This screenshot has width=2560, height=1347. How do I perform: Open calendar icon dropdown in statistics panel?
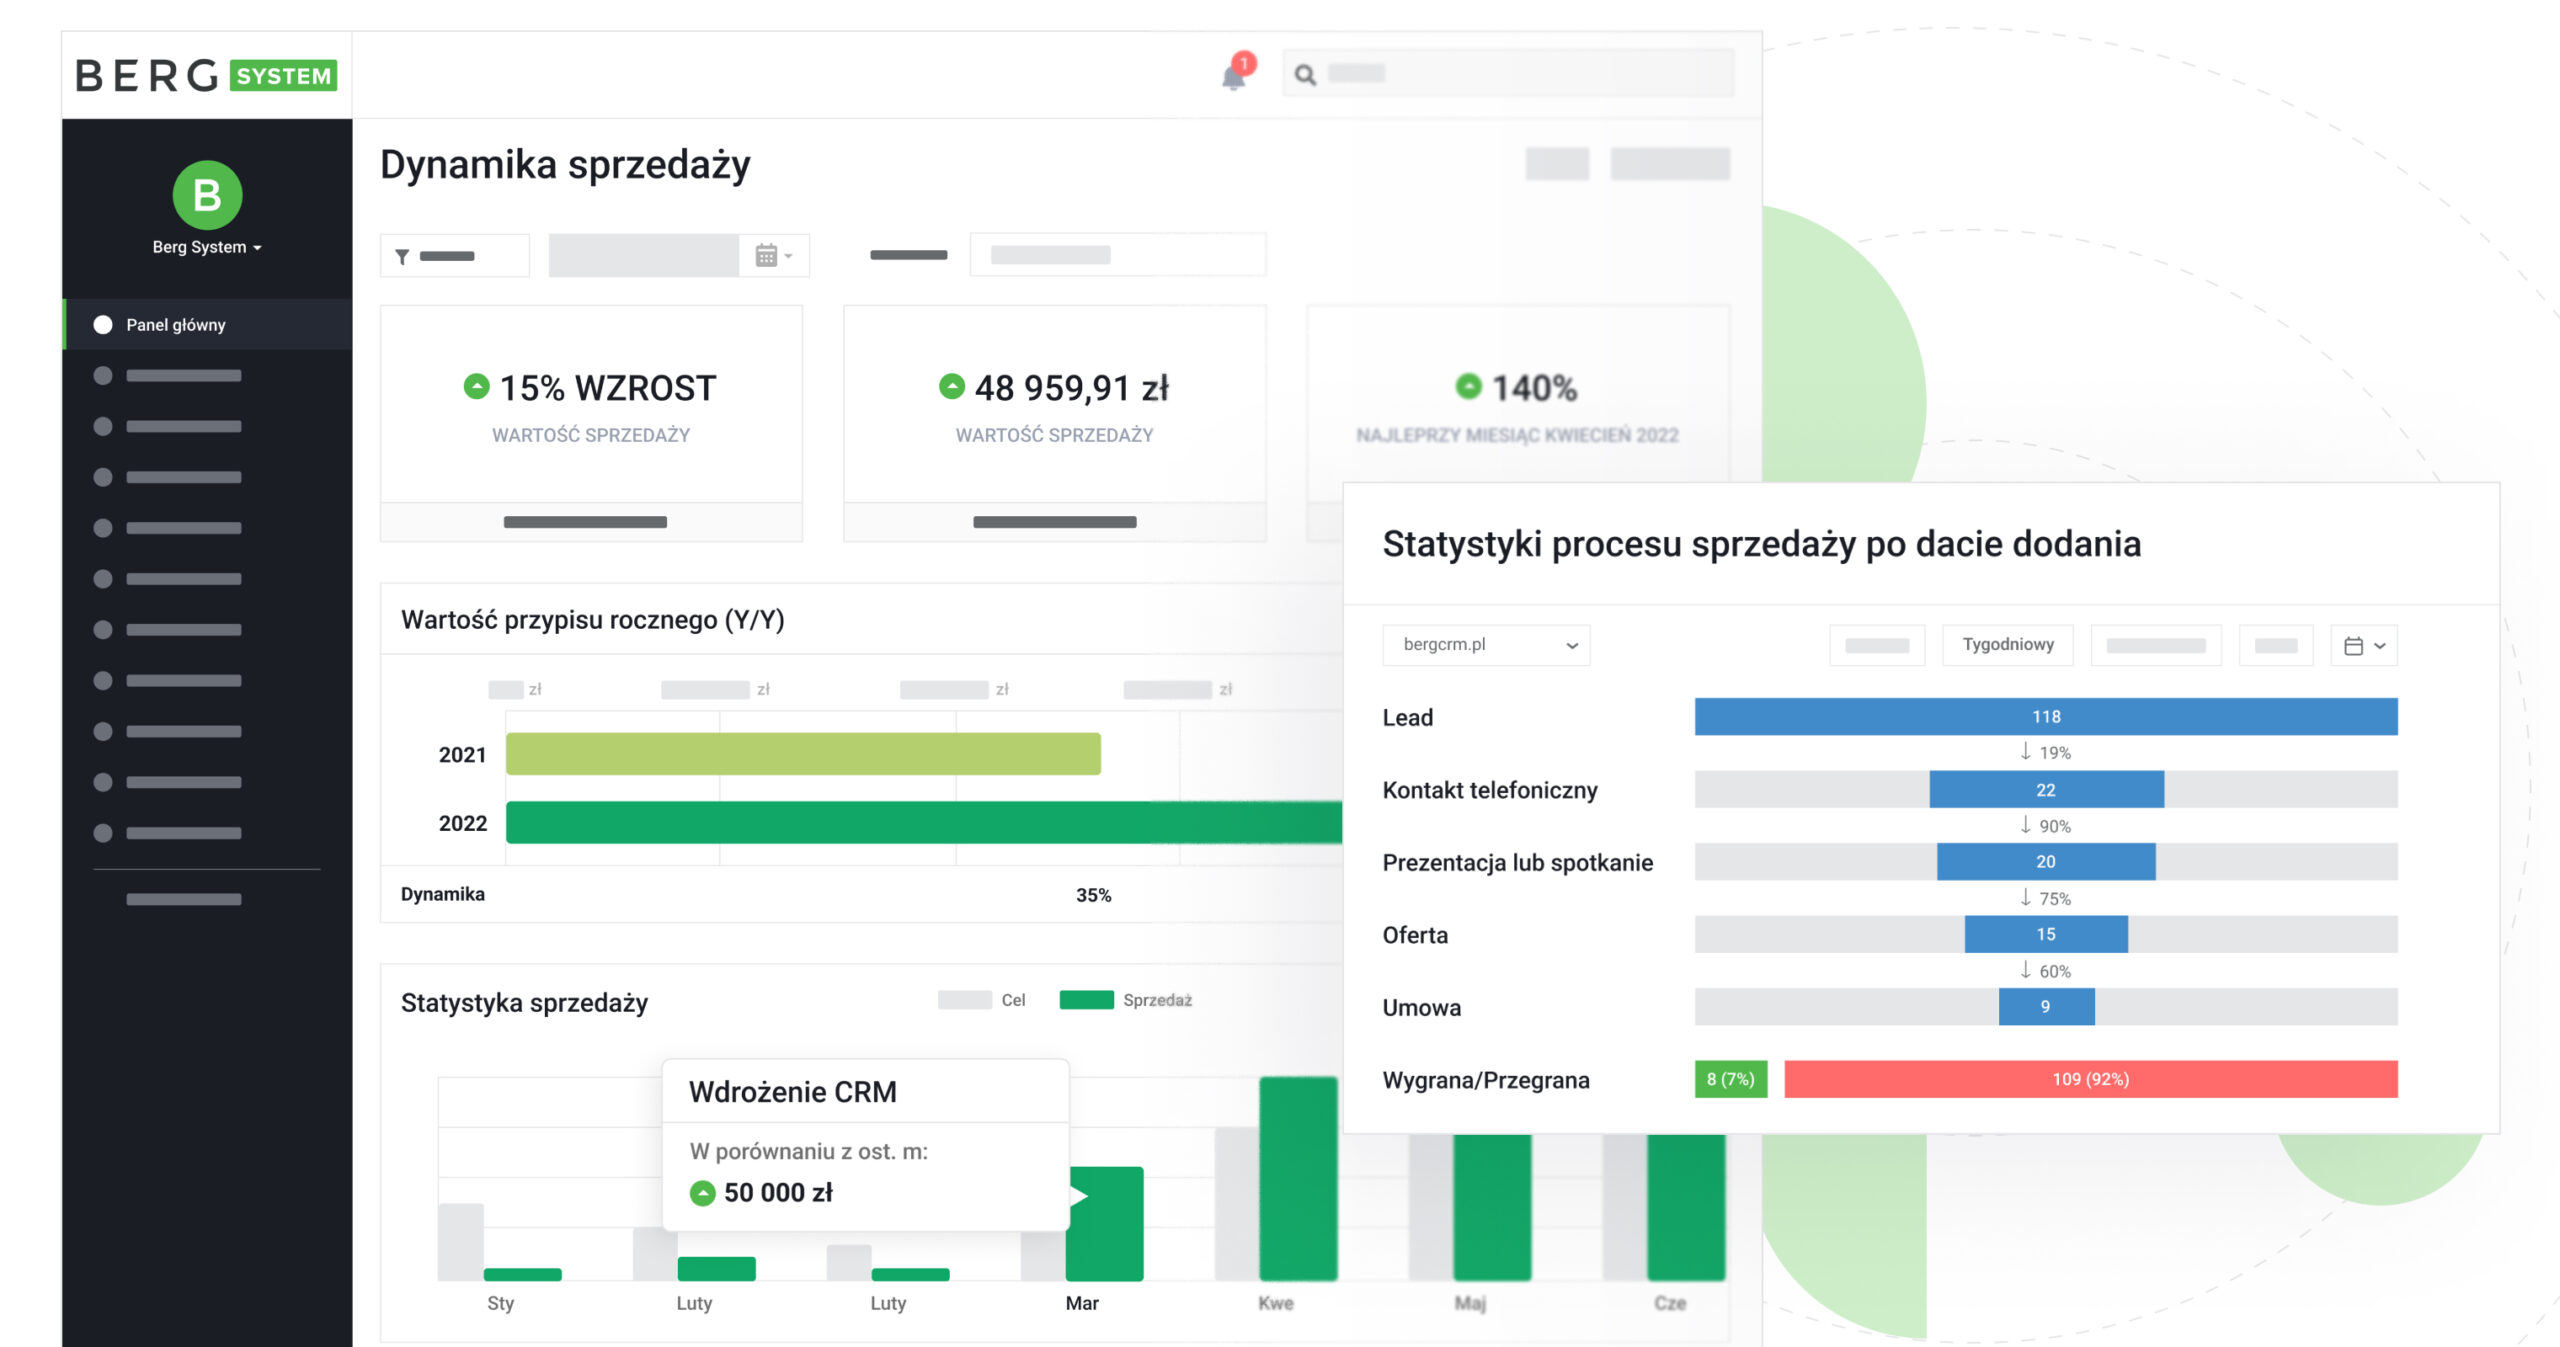(x=2363, y=646)
